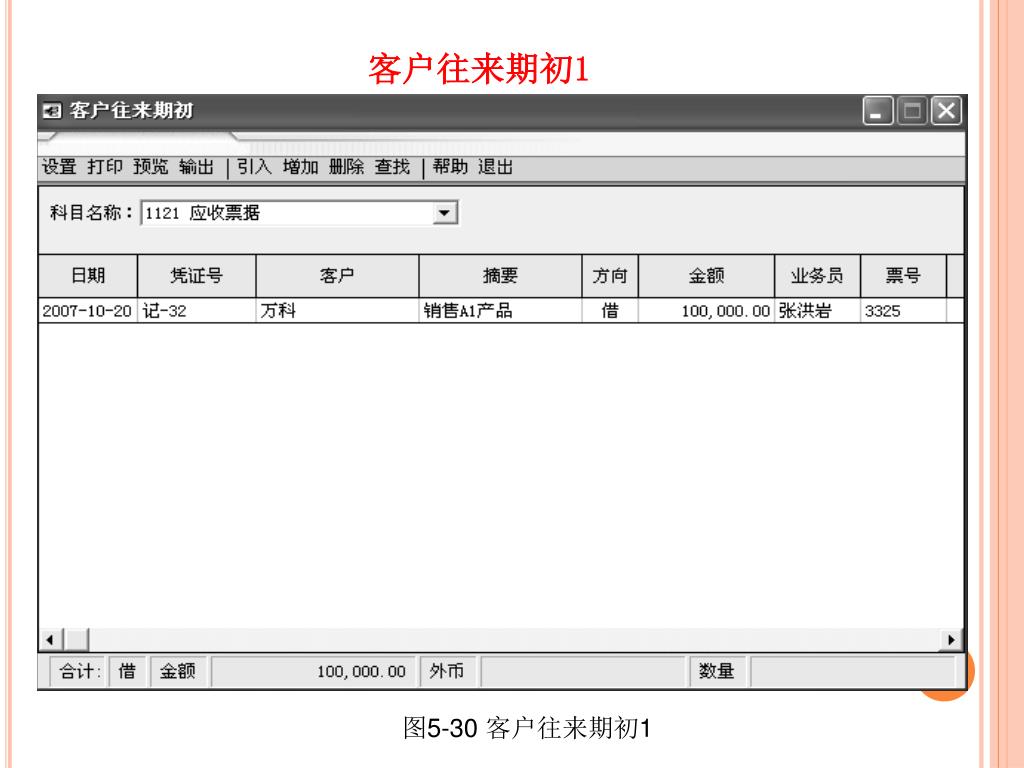
Task: Click the 业务员 column header
Action: pyautogui.click(x=817, y=276)
